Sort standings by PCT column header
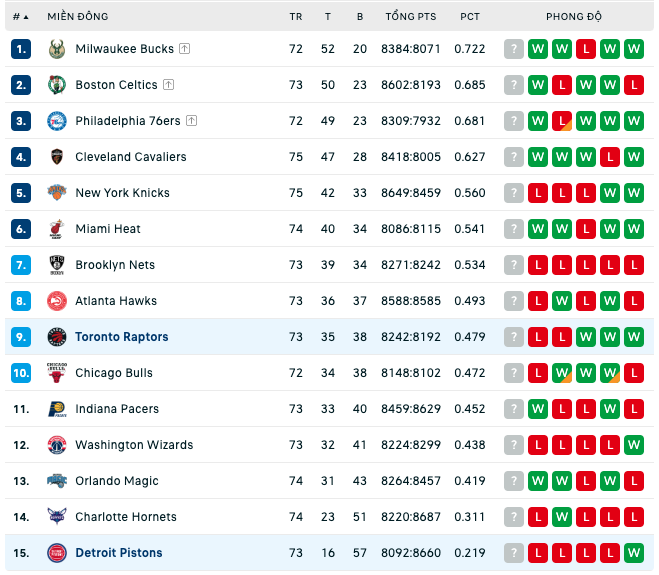This screenshot has height=575, width=659. tap(470, 17)
